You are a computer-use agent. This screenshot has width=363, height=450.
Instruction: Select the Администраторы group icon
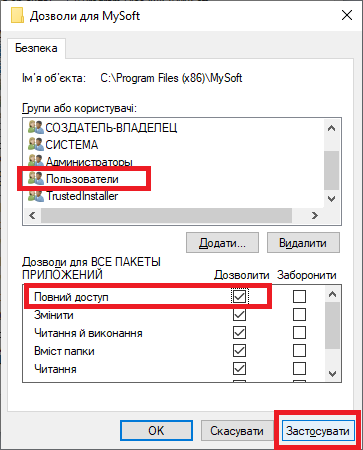(36, 160)
